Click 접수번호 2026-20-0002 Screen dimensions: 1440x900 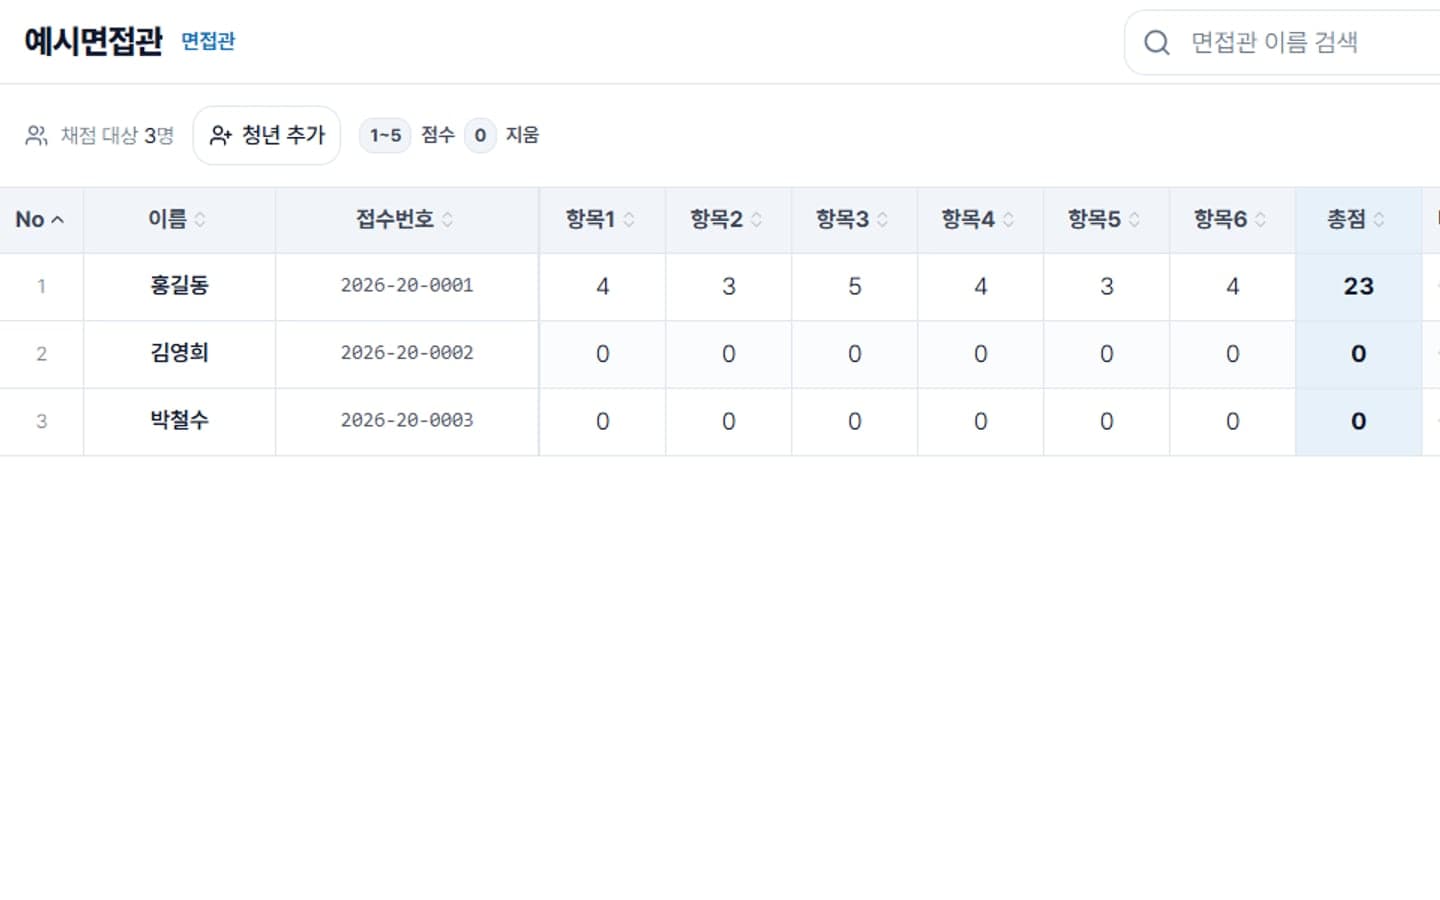tap(407, 353)
